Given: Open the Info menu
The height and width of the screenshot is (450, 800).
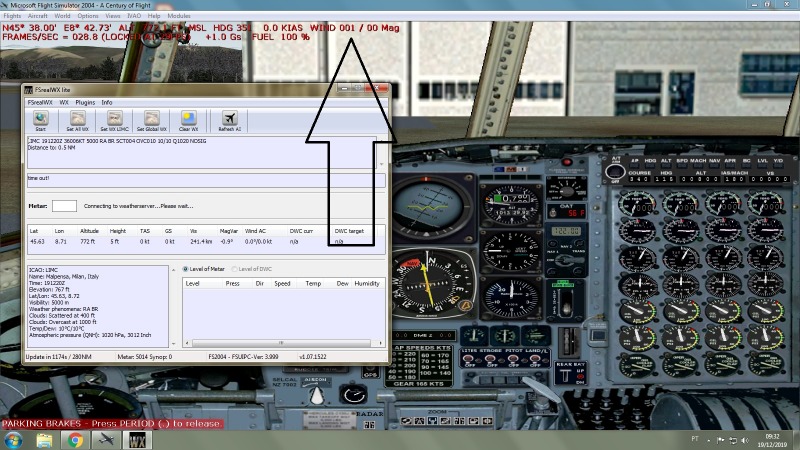Looking at the screenshot, I should 107,103.
